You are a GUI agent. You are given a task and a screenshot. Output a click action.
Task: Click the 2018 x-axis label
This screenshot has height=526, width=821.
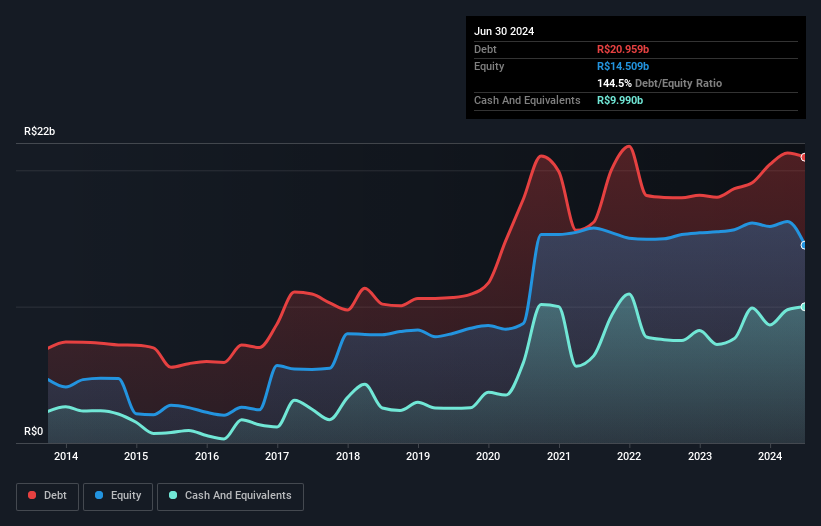coord(348,456)
